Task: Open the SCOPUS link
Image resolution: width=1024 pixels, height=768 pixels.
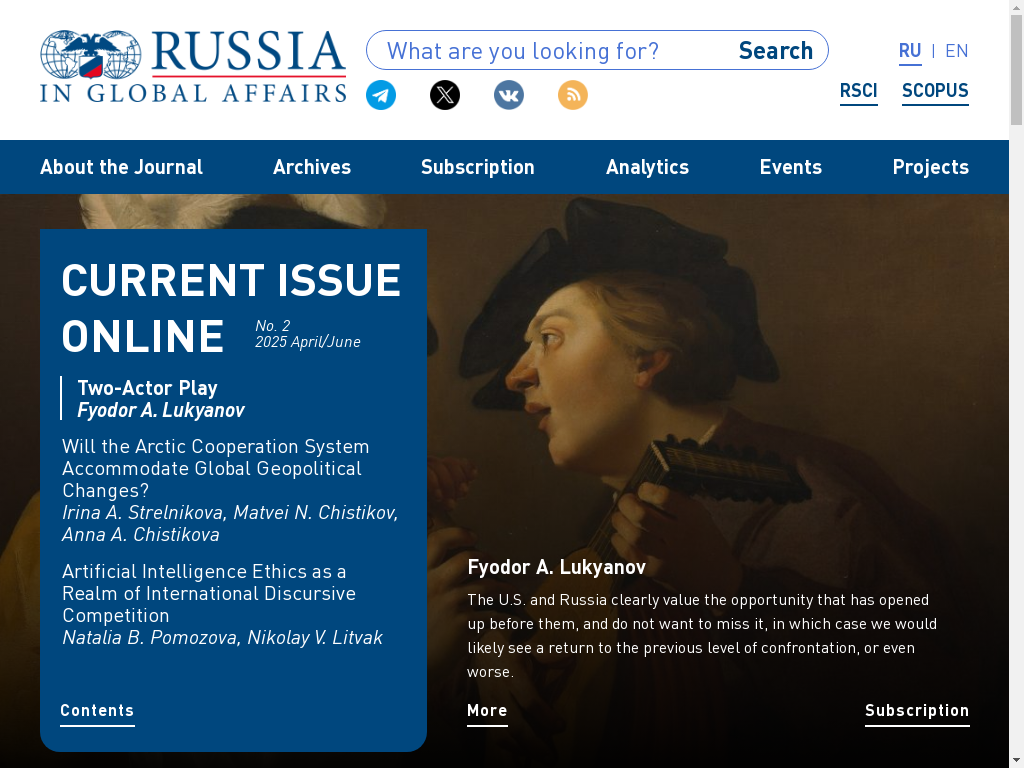Action: [x=935, y=91]
